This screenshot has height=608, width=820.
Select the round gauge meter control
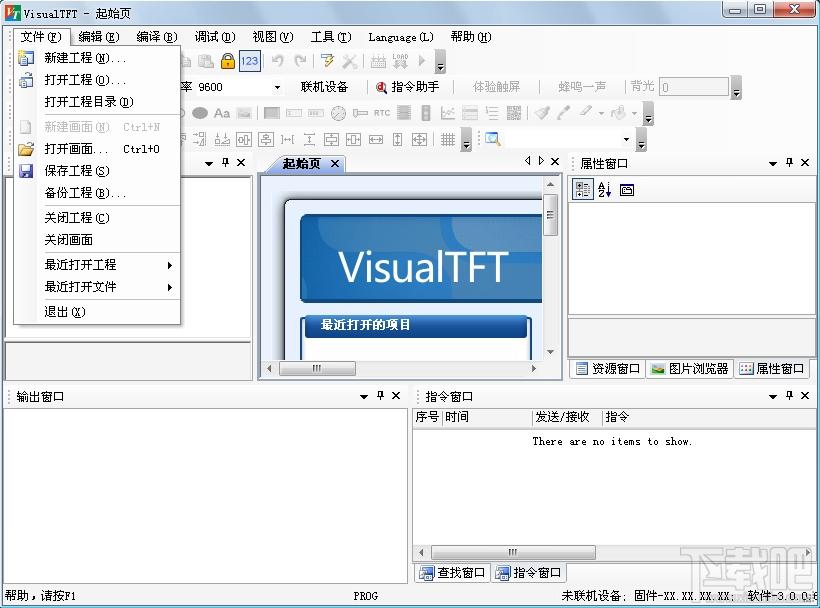pyautogui.click(x=338, y=113)
